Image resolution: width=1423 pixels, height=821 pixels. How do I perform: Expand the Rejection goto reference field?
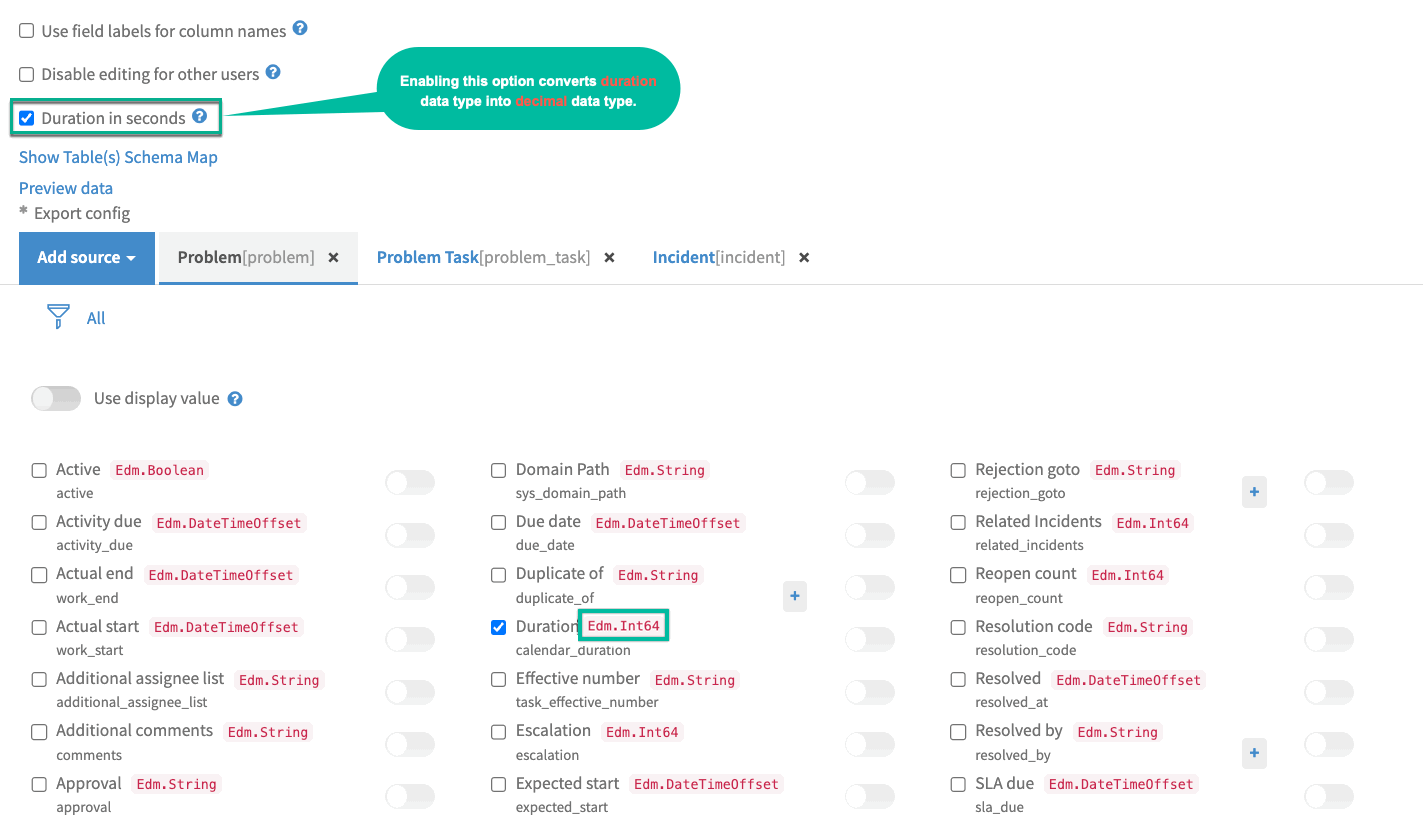[x=1254, y=492]
